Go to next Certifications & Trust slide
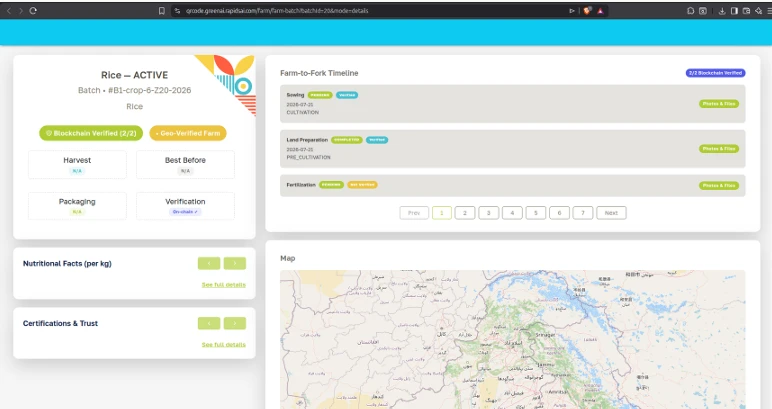The width and height of the screenshot is (772, 409). click(x=235, y=323)
